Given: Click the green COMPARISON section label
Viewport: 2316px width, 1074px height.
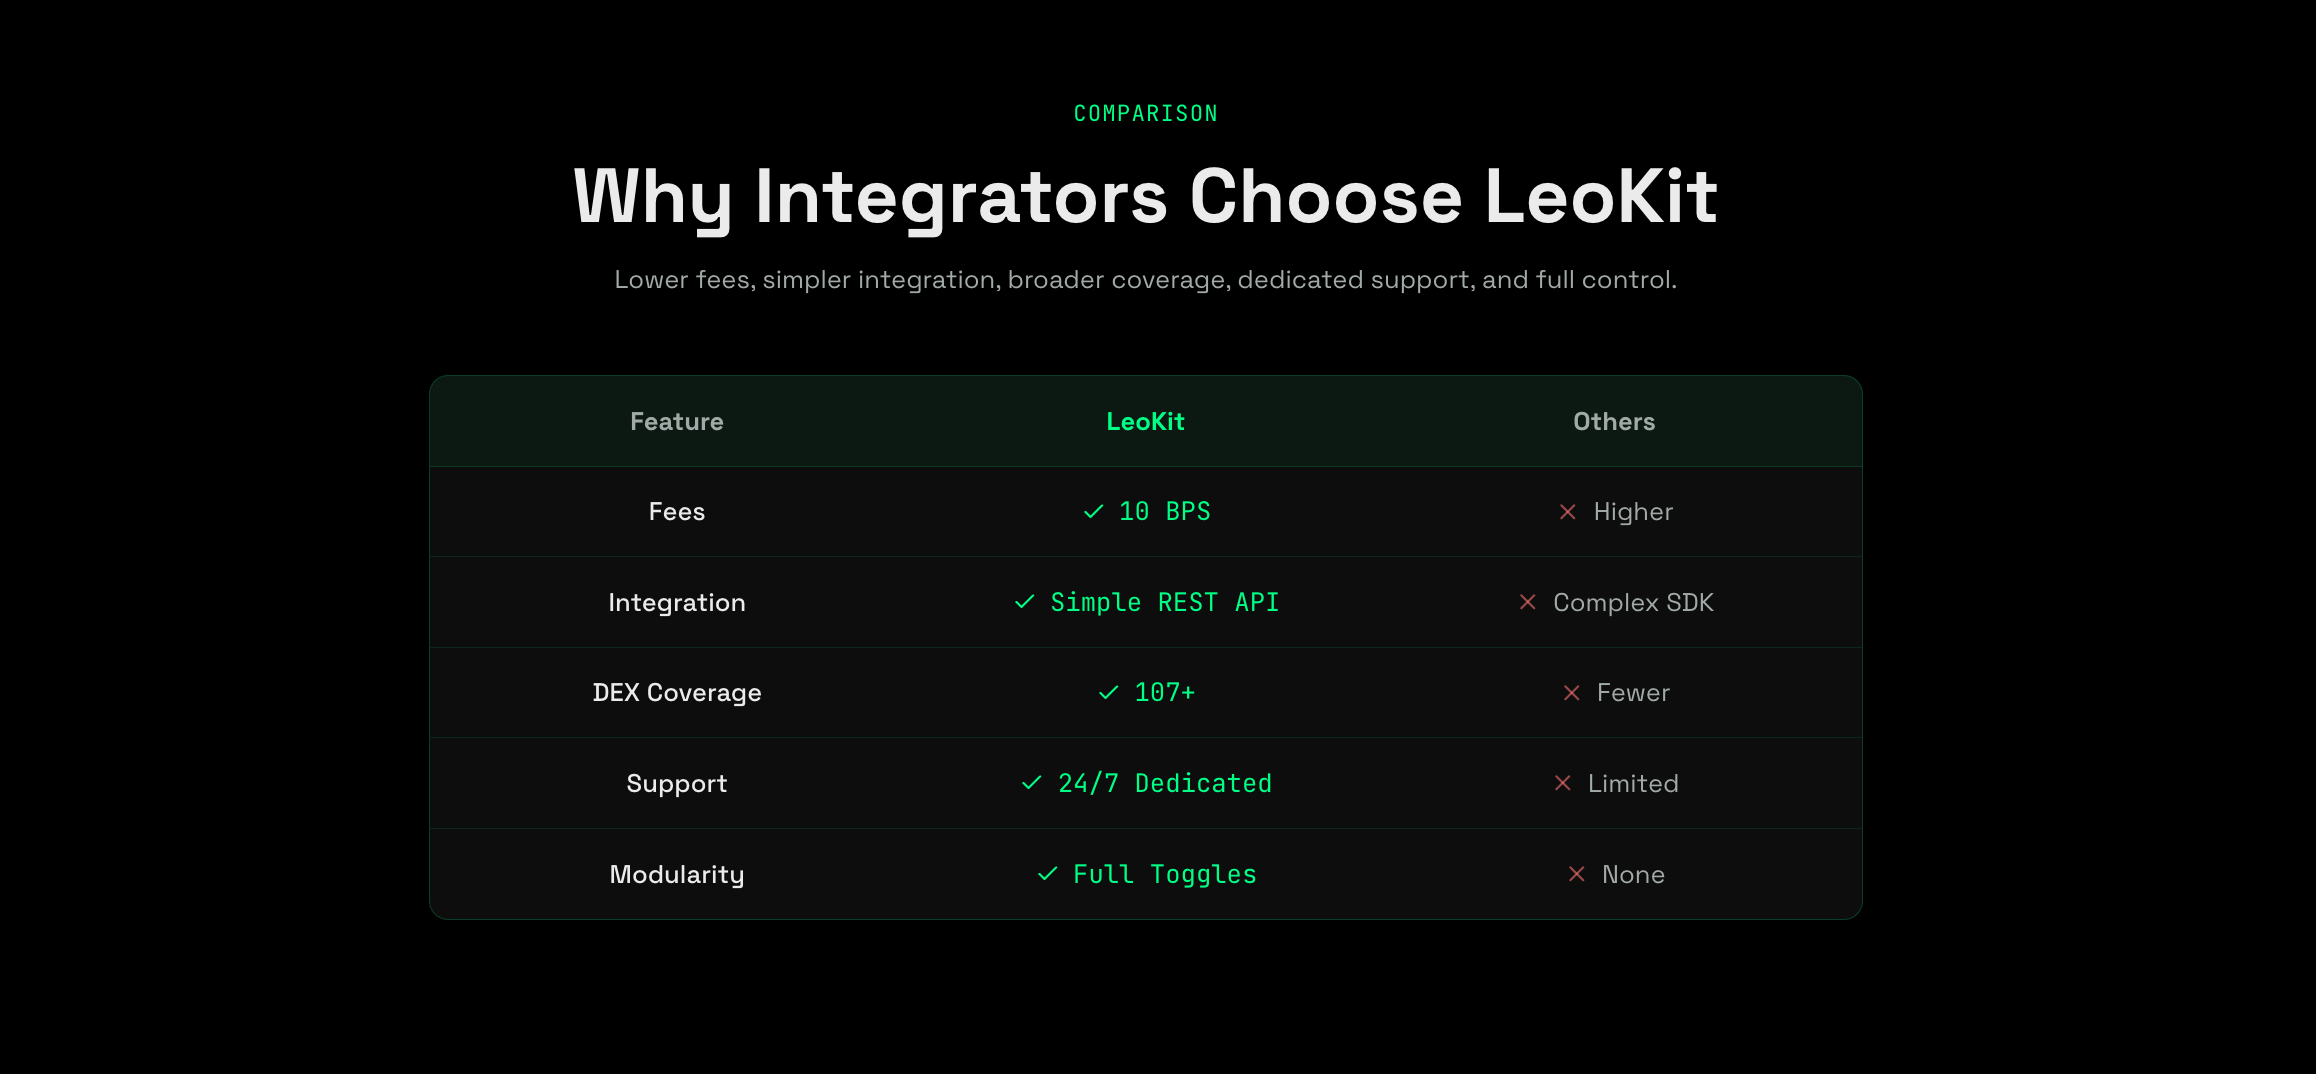Looking at the screenshot, I should tap(1145, 114).
